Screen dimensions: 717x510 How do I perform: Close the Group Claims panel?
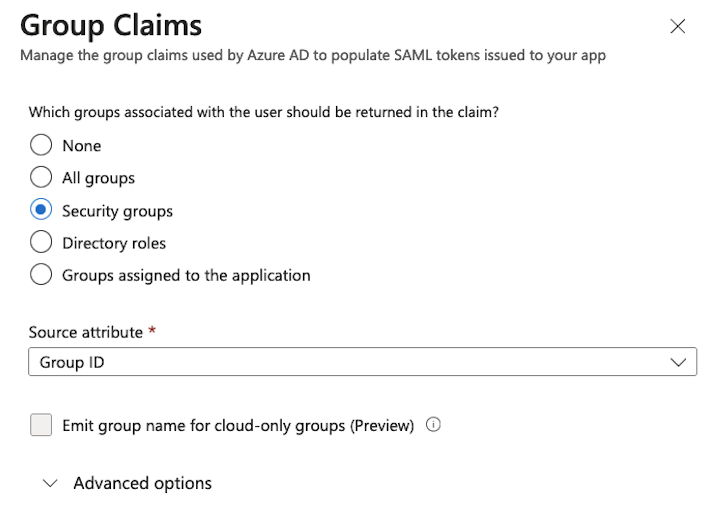point(678,27)
